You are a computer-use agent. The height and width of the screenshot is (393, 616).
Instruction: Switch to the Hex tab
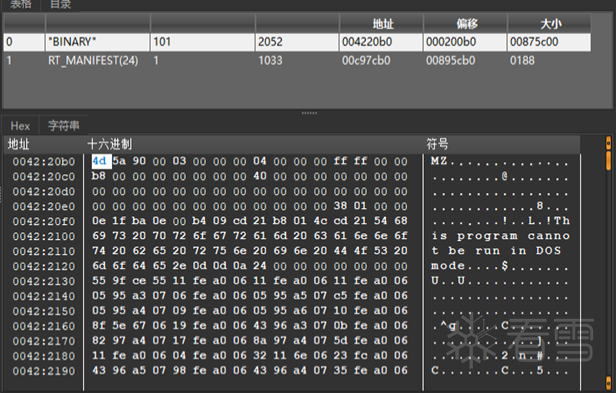pos(20,126)
